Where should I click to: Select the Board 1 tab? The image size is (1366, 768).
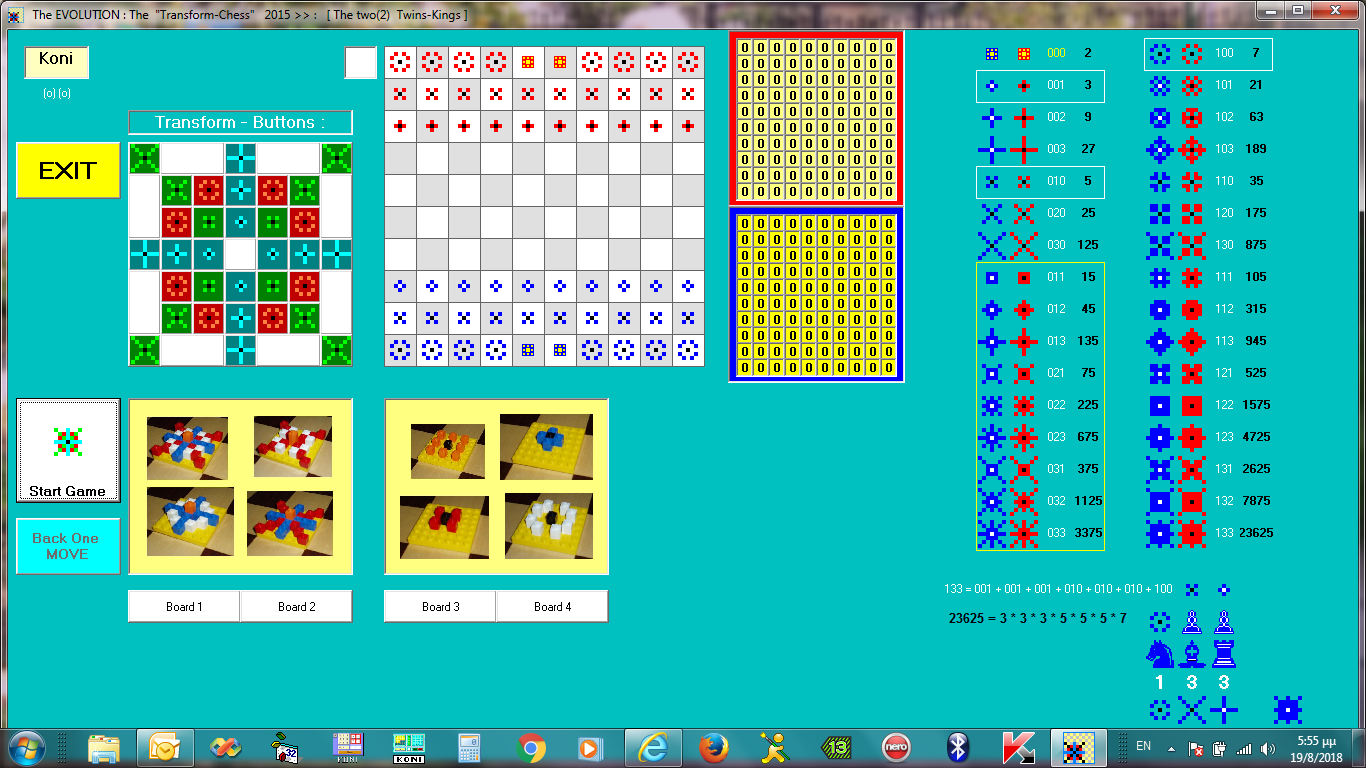pyautogui.click(x=184, y=607)
